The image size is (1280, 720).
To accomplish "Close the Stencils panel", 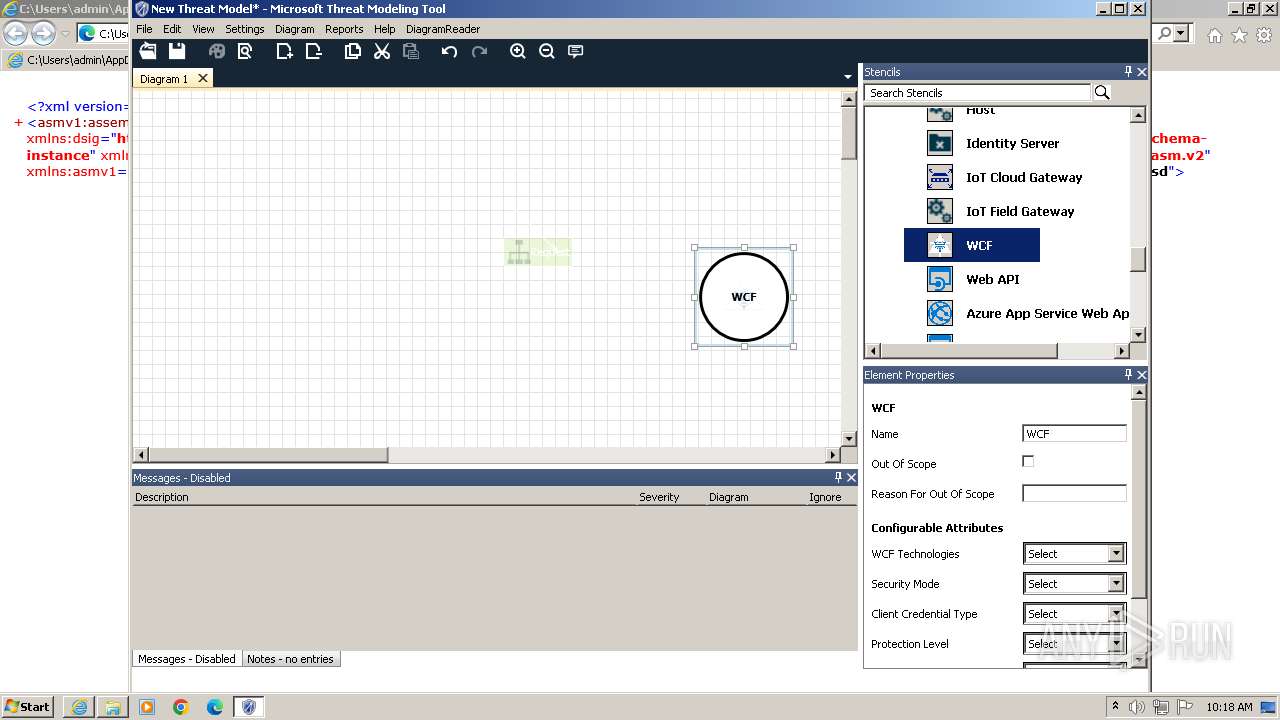I will 1142,72.
